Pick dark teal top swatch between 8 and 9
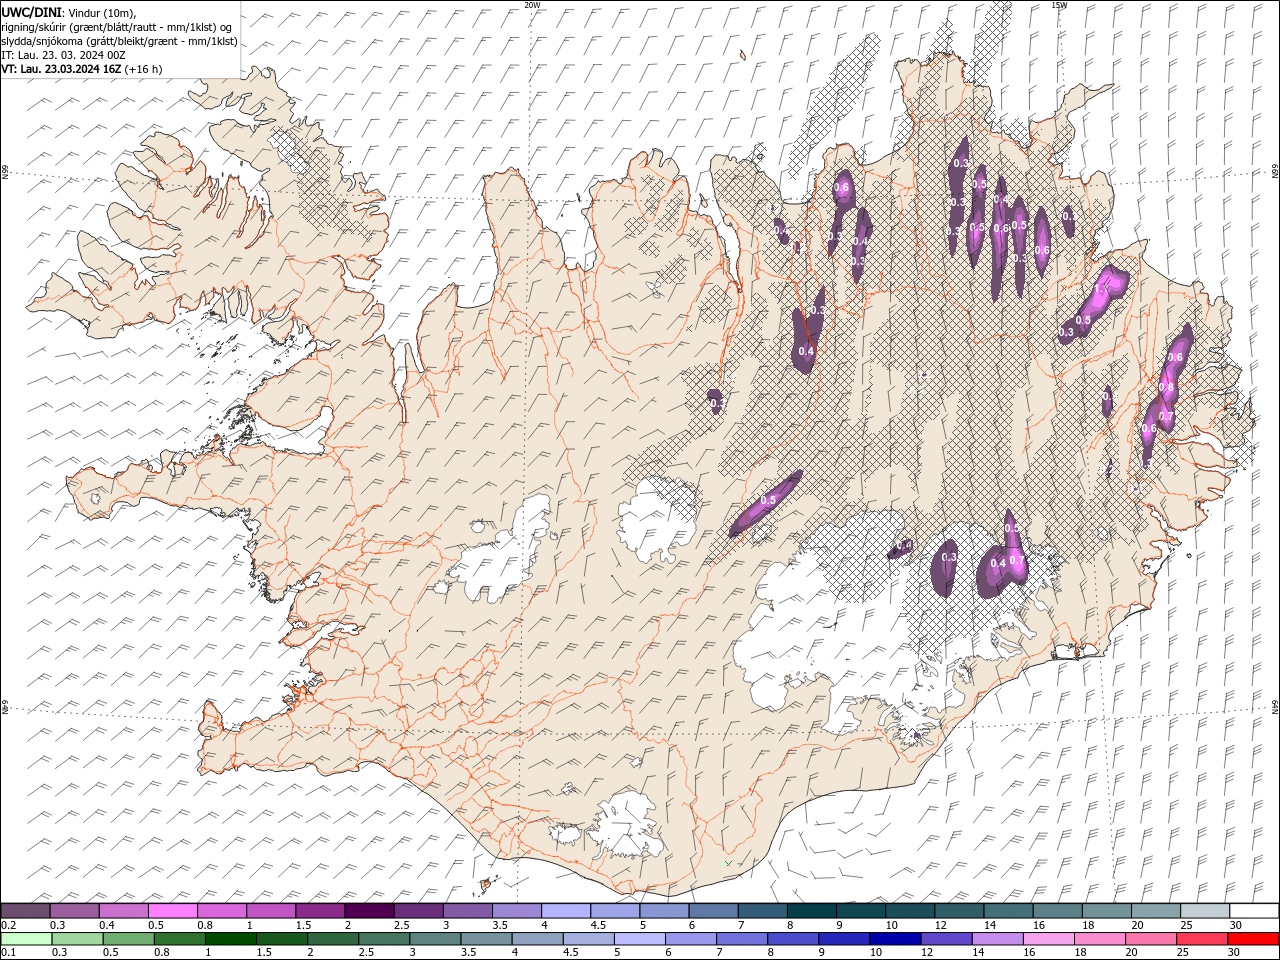The height and width of the screenshot is (960, 1280). (811, 911)
